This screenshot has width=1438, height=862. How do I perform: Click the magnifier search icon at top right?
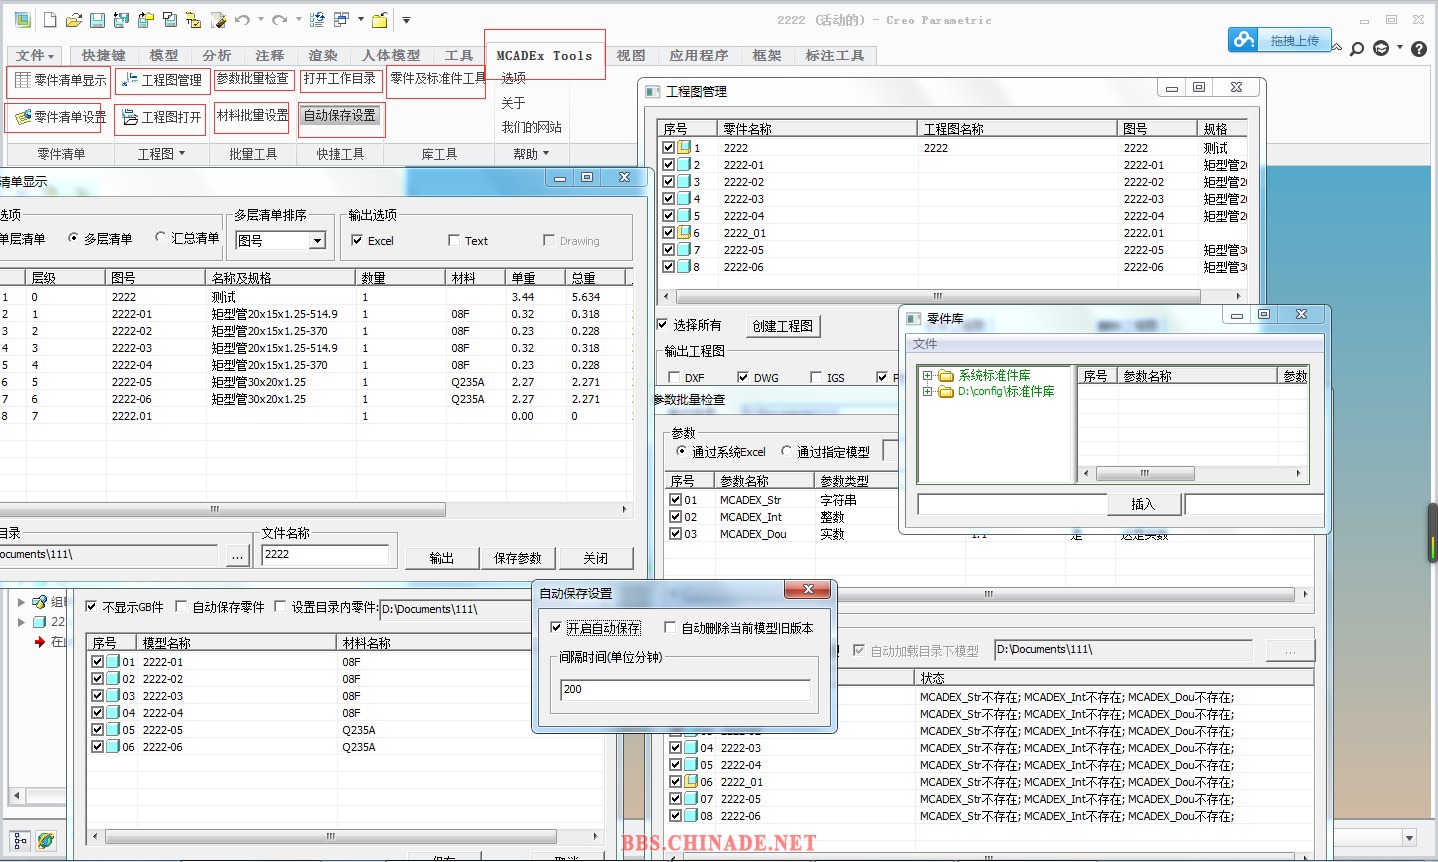[1357, 48]
